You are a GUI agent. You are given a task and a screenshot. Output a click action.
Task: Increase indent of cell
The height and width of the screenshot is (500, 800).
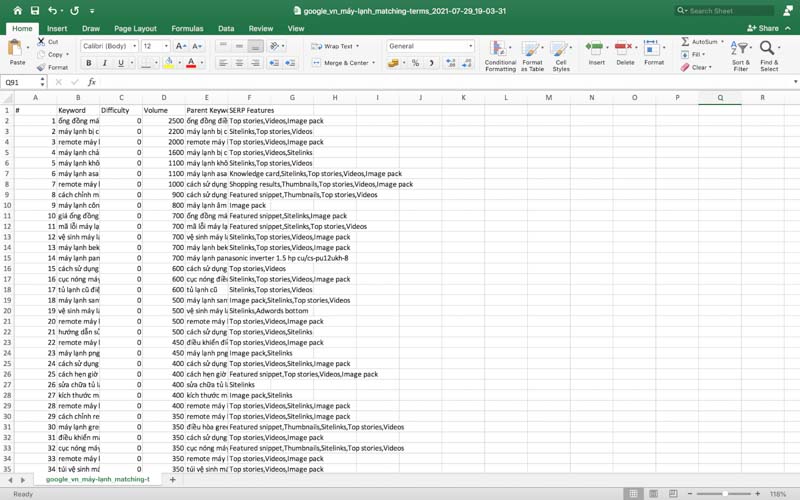pyautogui.click(x=290, y=63)
